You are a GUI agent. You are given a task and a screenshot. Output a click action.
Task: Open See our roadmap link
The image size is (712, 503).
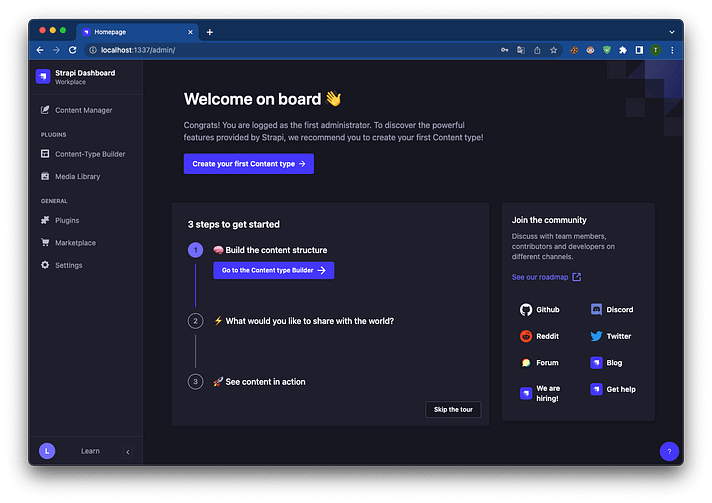click(546, 277)
